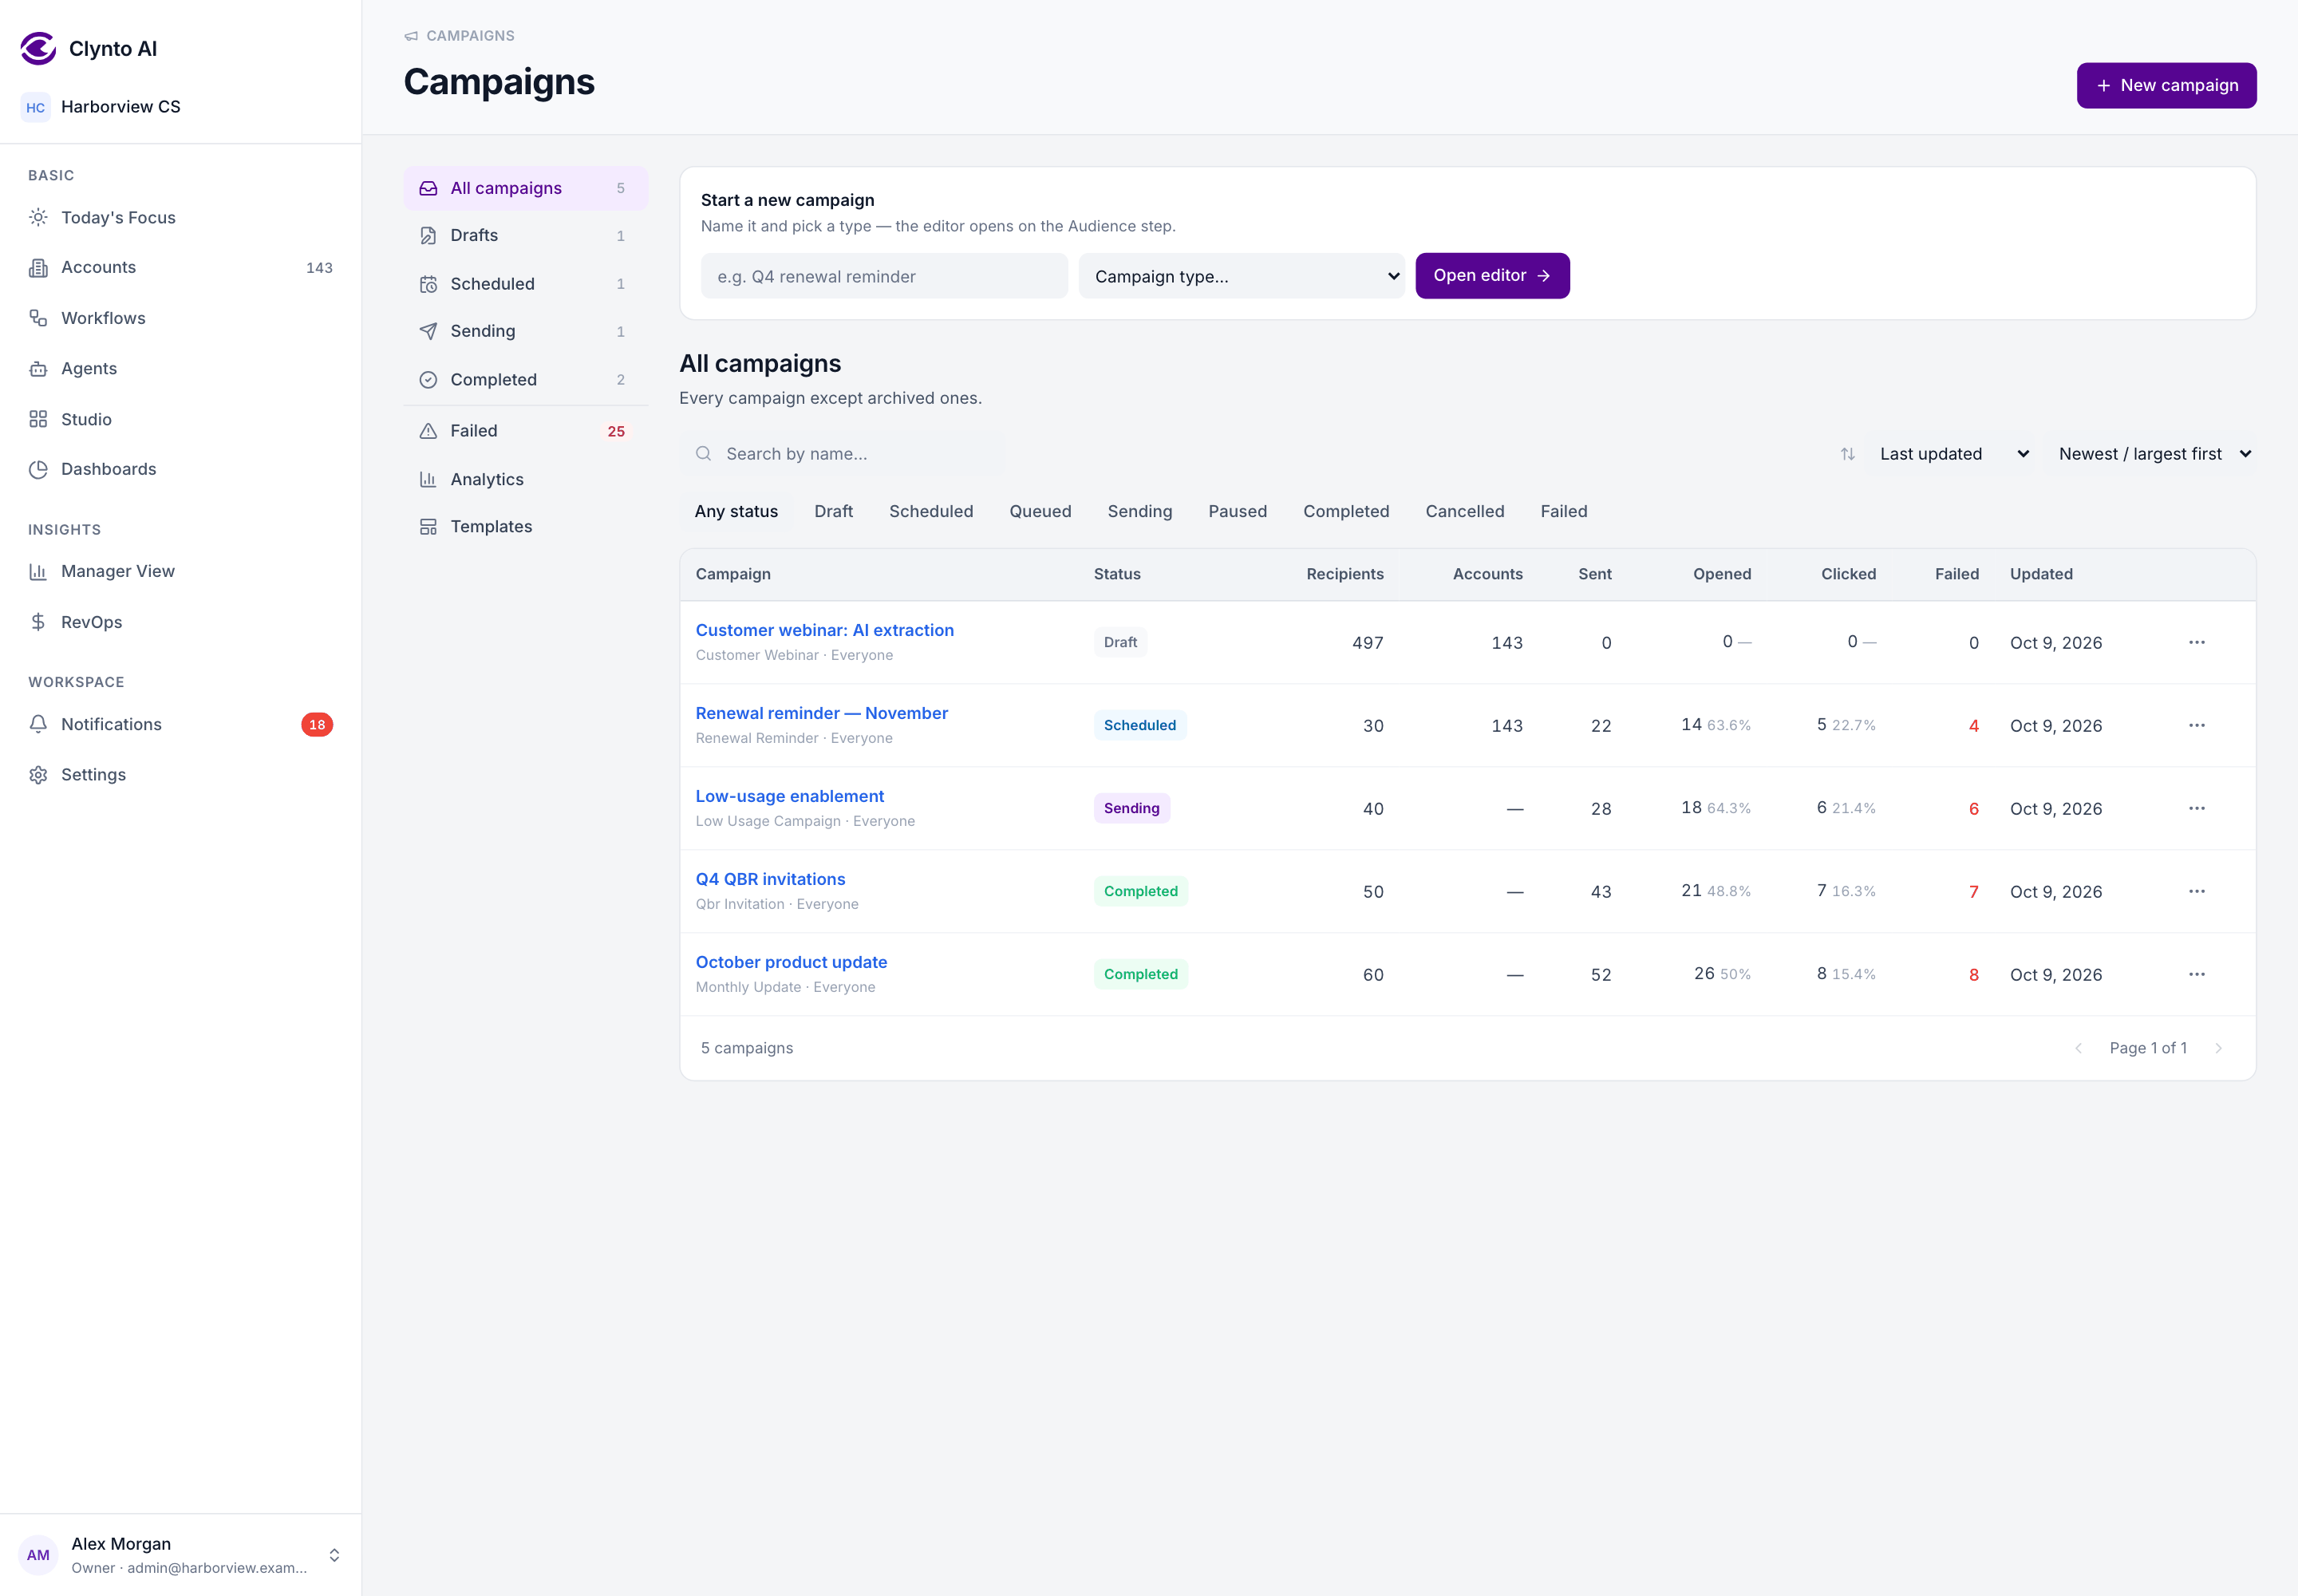Select the Queued status filter

[1040, 511]
